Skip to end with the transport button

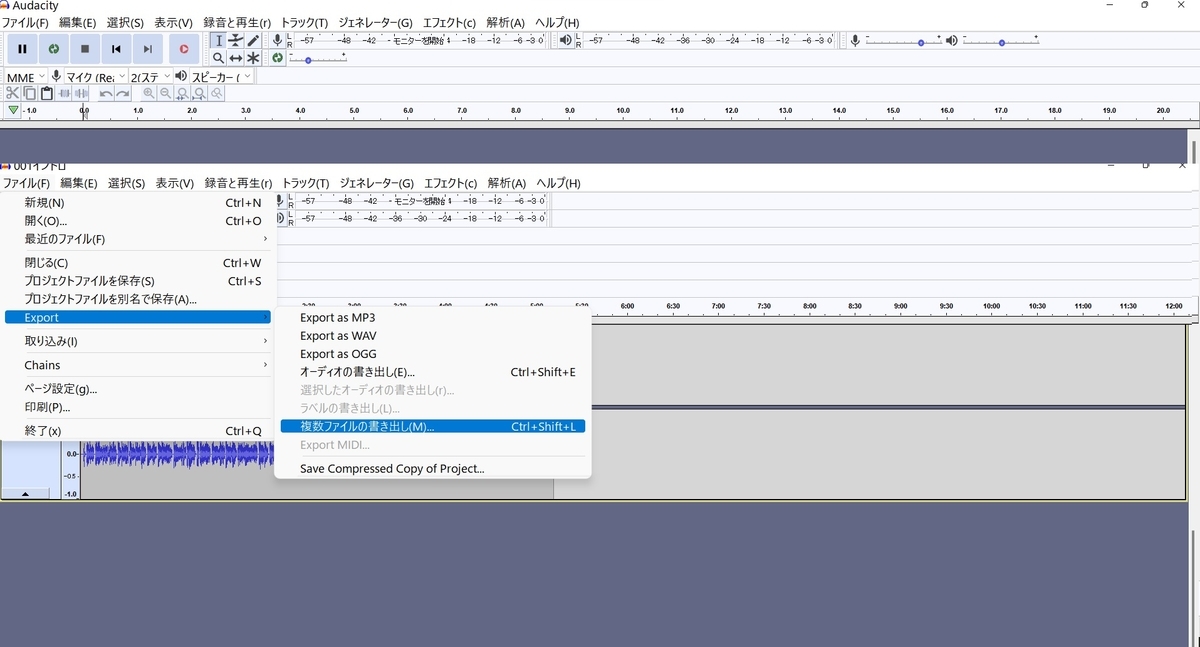click(147, 48)
